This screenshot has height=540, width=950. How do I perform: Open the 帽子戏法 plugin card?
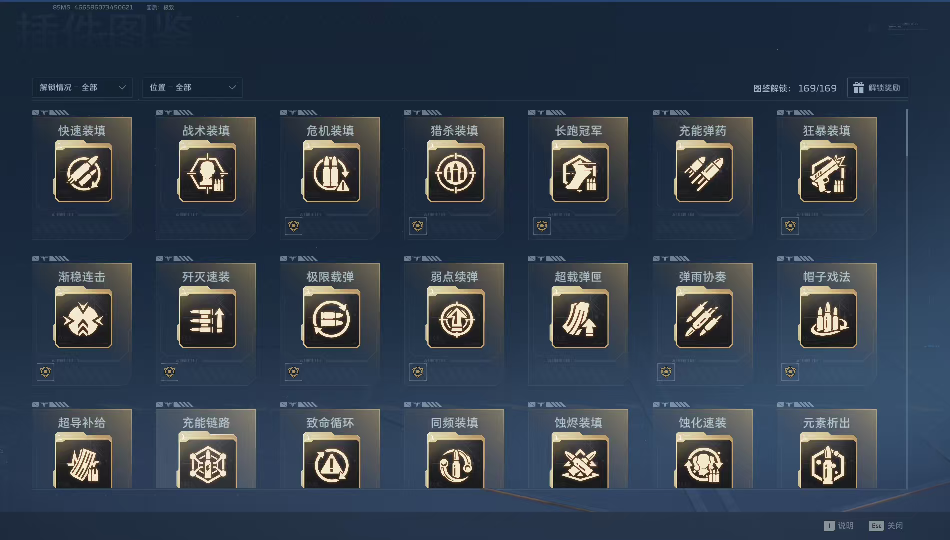pos(827,324)
